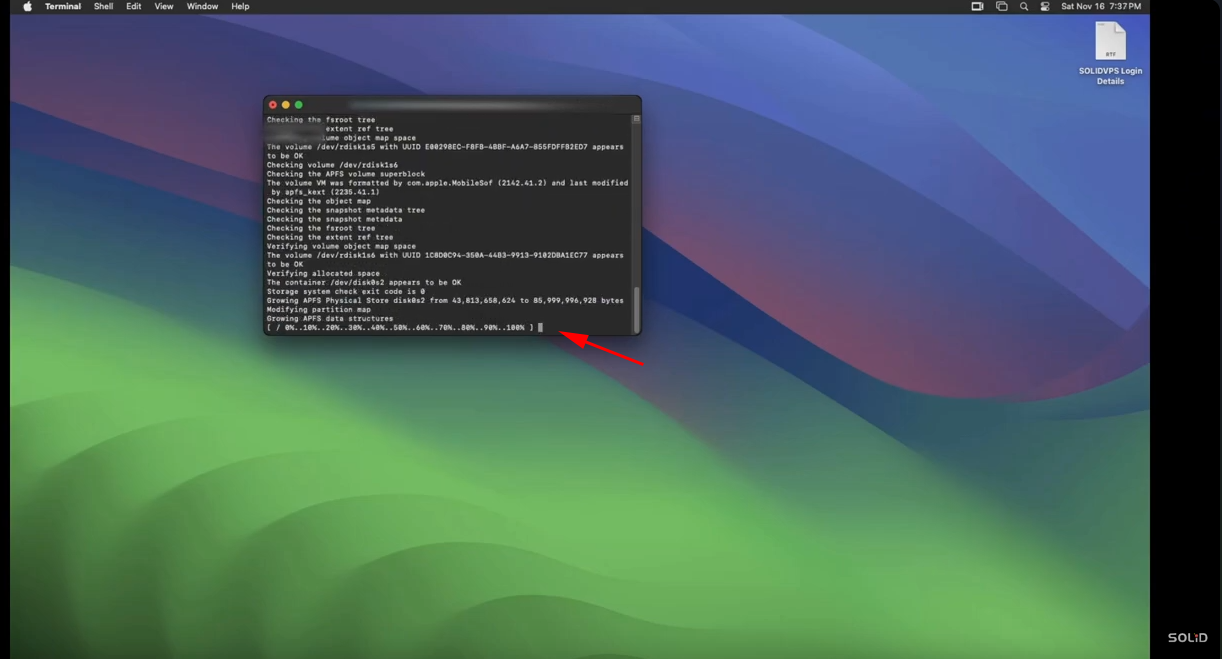This screenshot has height=659, width=1222.
Task: Click the screen mirroring status icon
Action: pos(976,6)
